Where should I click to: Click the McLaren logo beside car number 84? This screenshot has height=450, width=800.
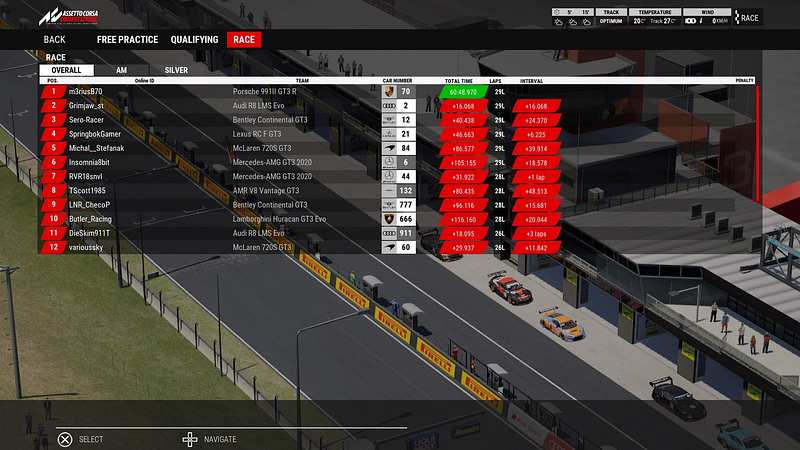[389, 148]
